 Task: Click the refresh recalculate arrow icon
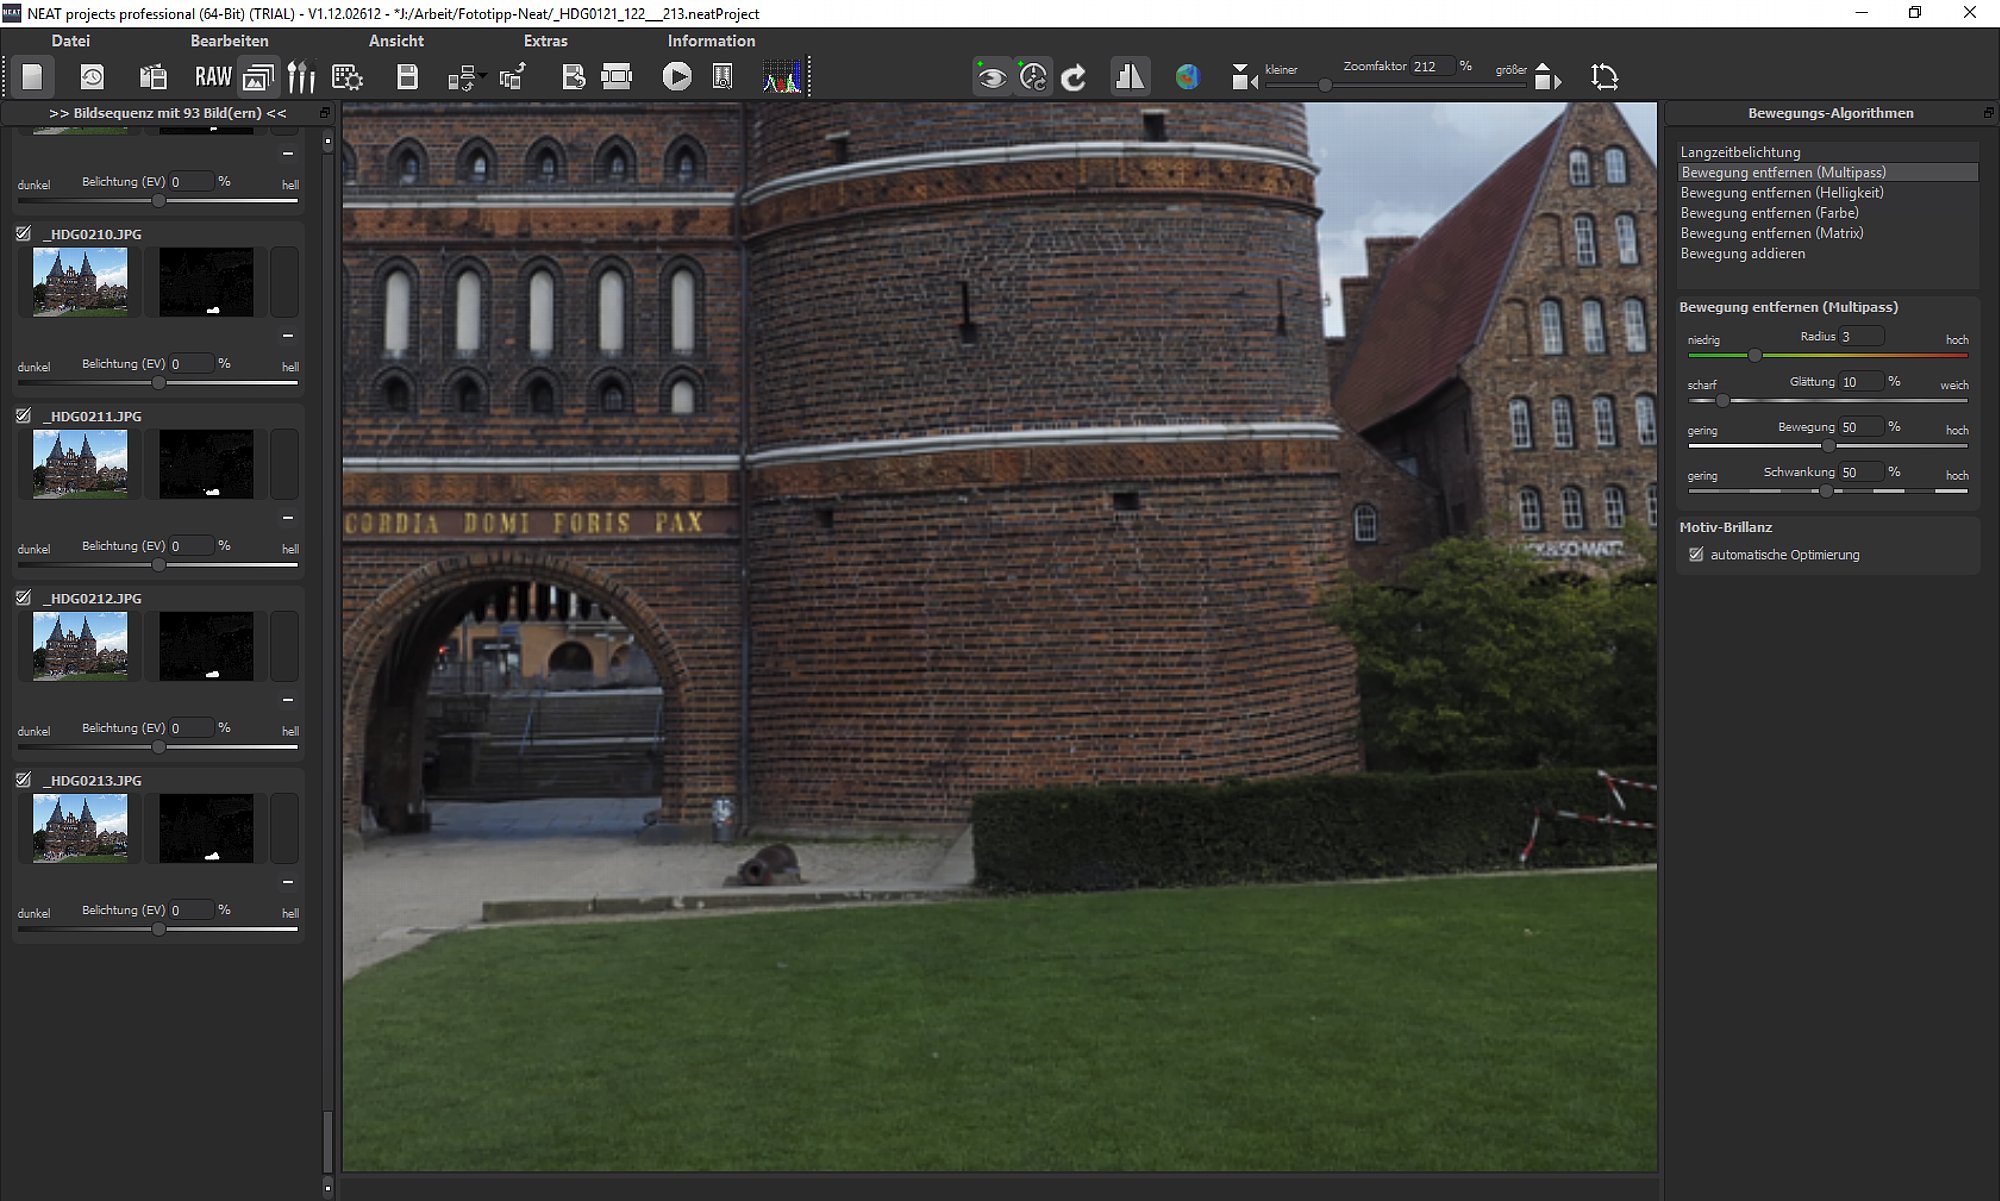(1075, 77)
